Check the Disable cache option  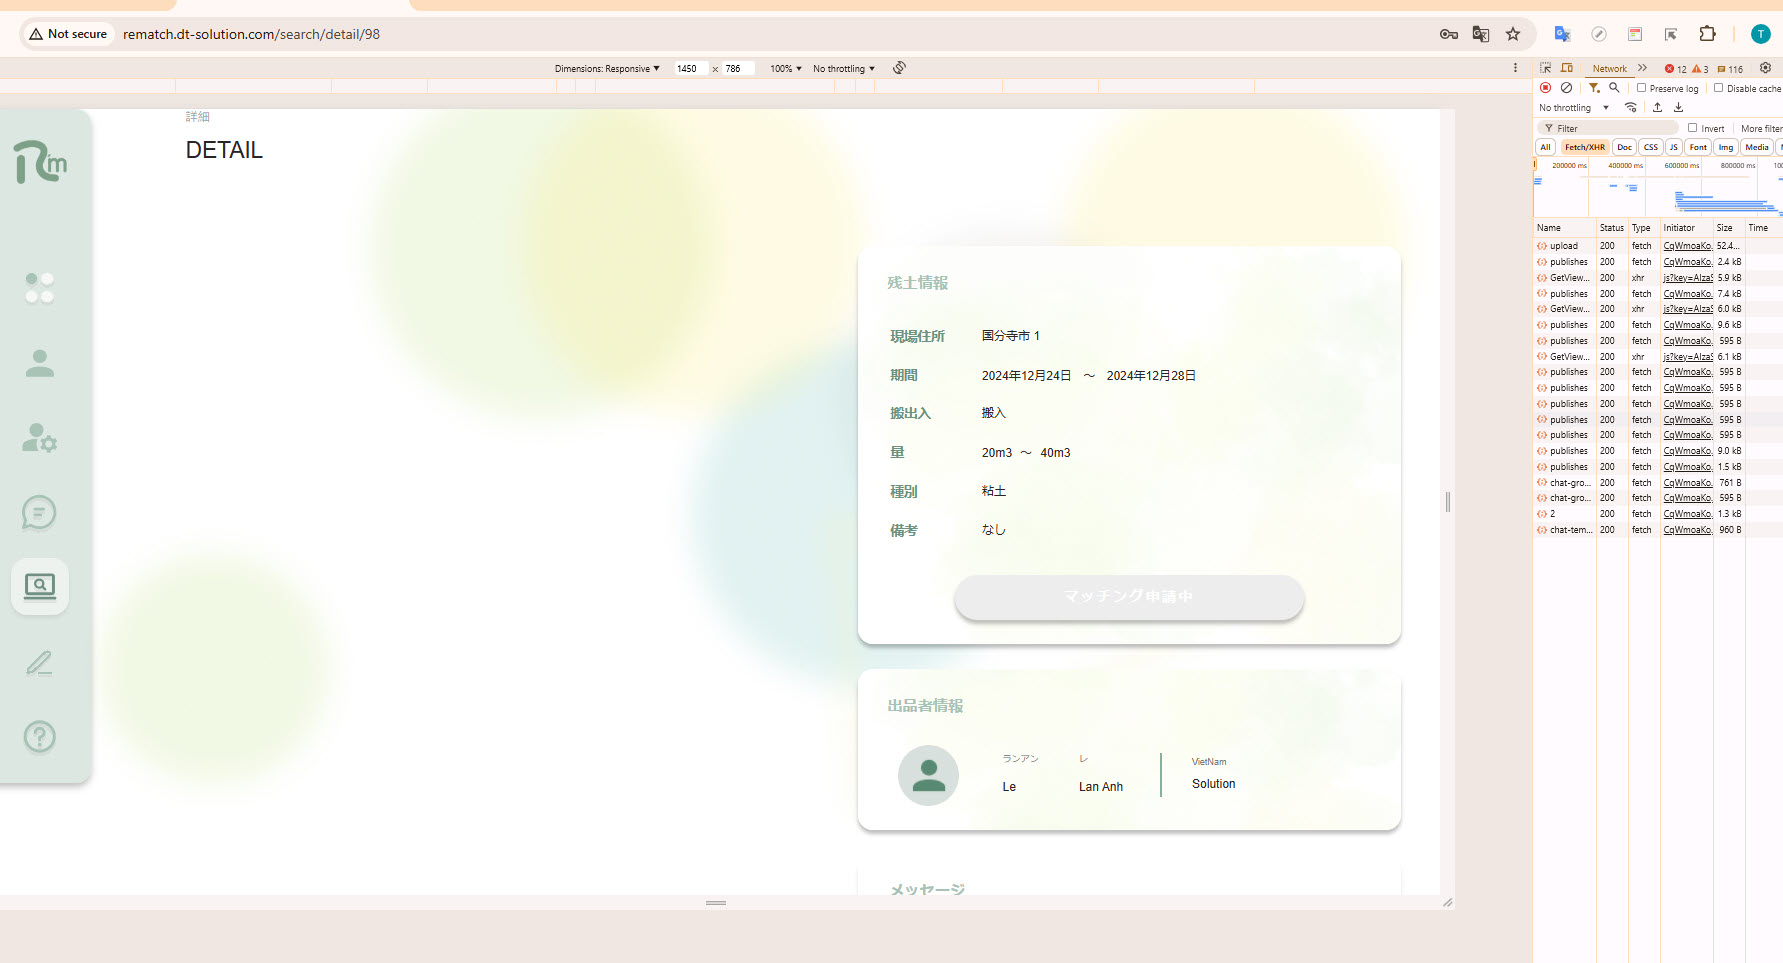pyautogui.click(x=1718, y=88)
